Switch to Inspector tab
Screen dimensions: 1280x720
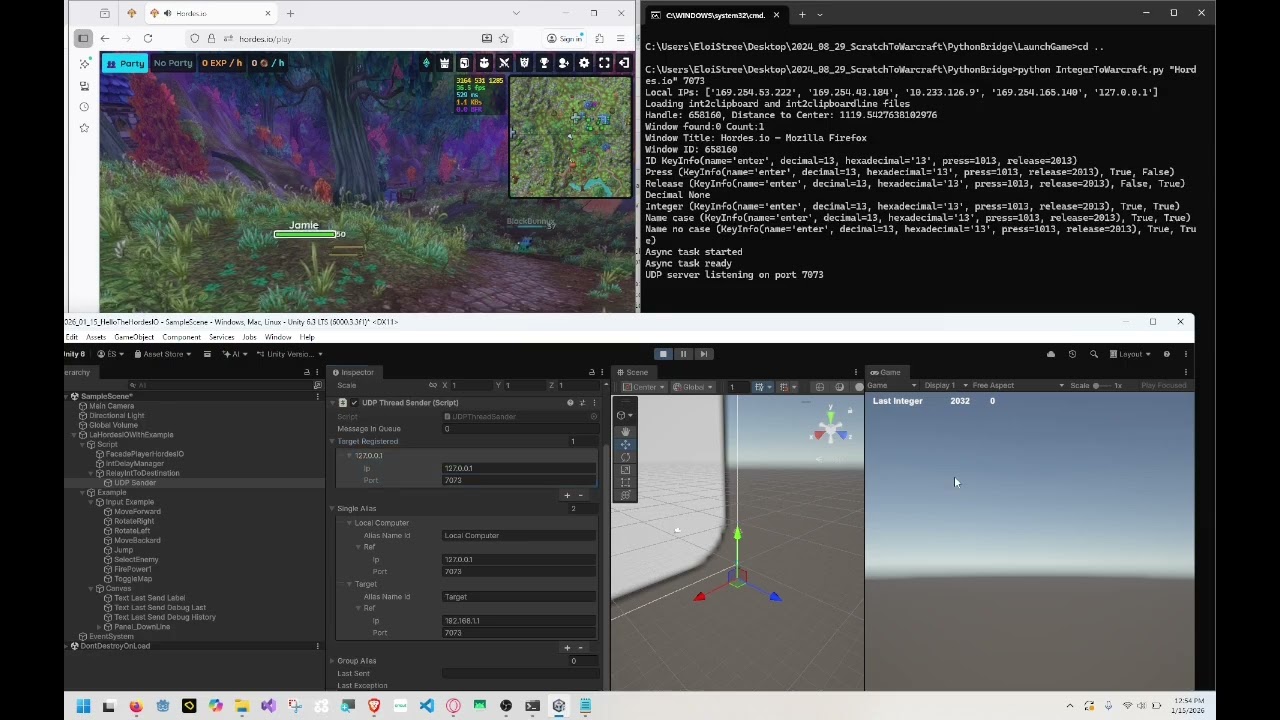click(x=353, y=373)
